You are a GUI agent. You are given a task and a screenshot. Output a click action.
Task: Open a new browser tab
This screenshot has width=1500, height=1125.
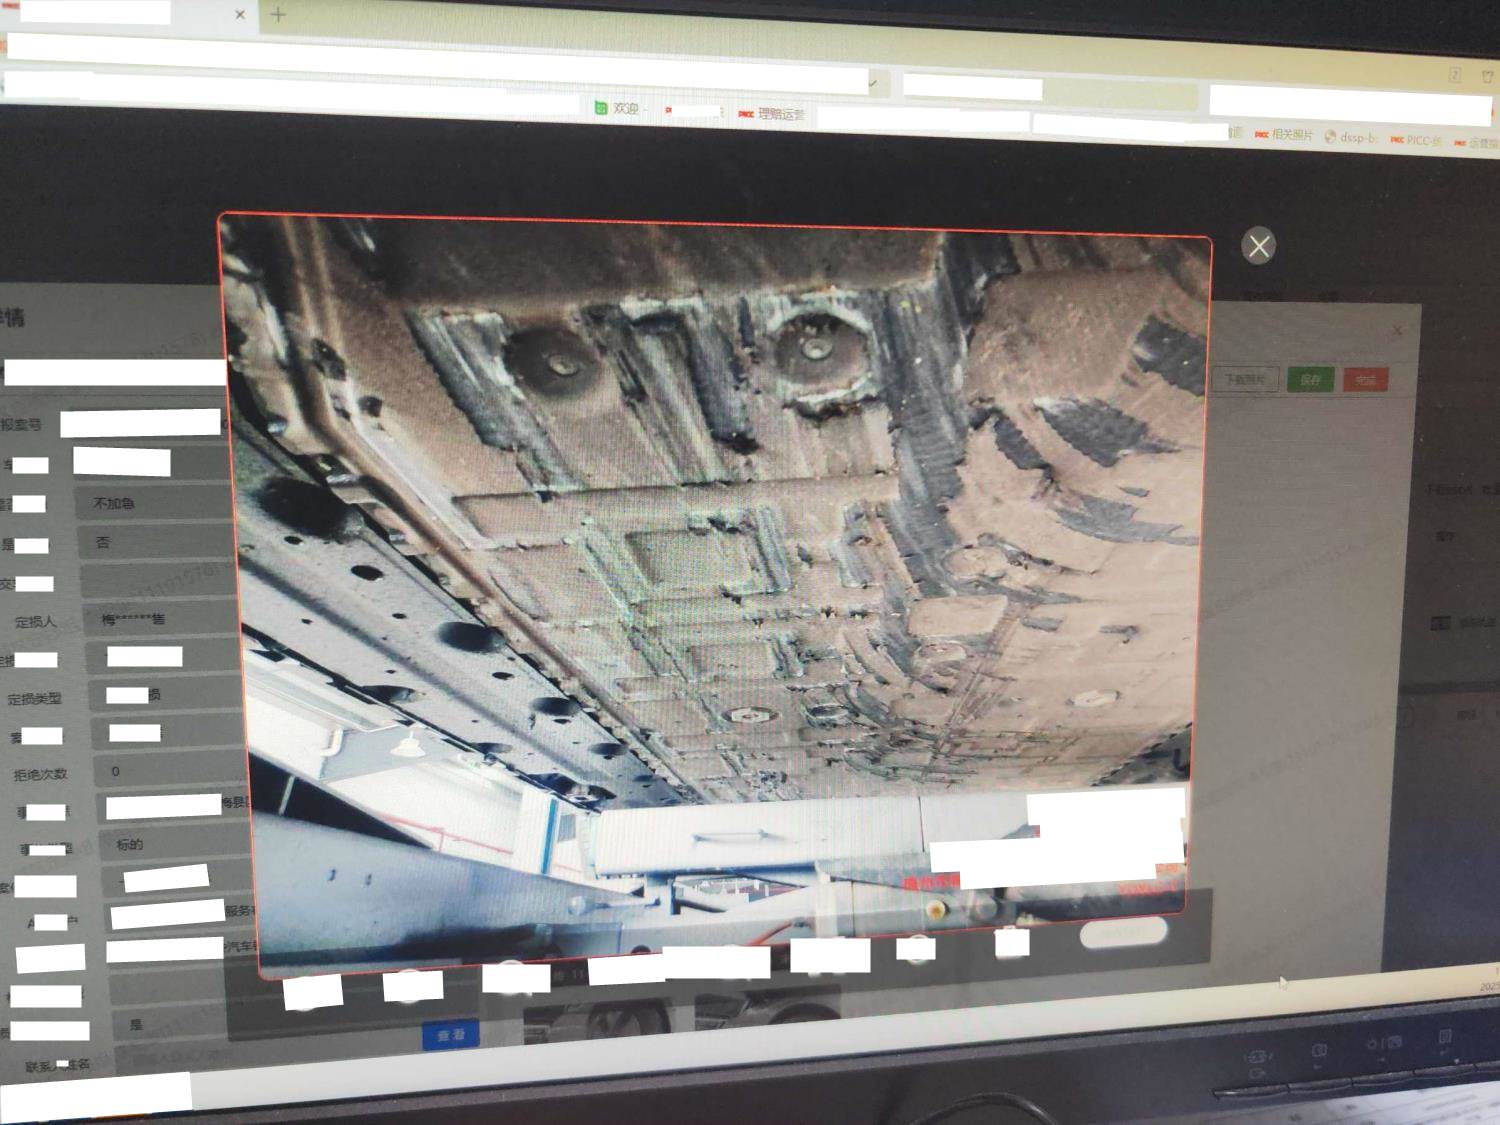point(278,15)
